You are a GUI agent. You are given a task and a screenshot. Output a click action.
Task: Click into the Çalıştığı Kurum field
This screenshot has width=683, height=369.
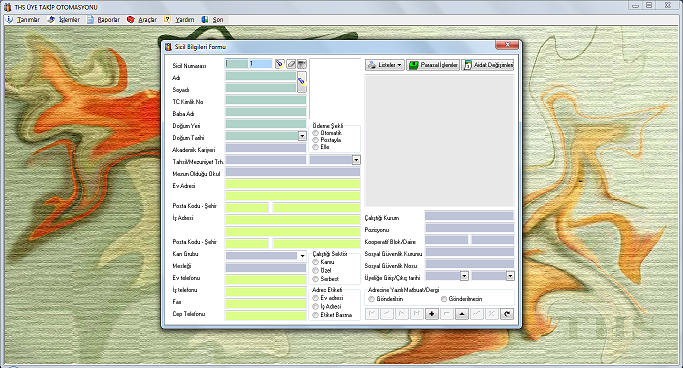(x=470, y=216)
